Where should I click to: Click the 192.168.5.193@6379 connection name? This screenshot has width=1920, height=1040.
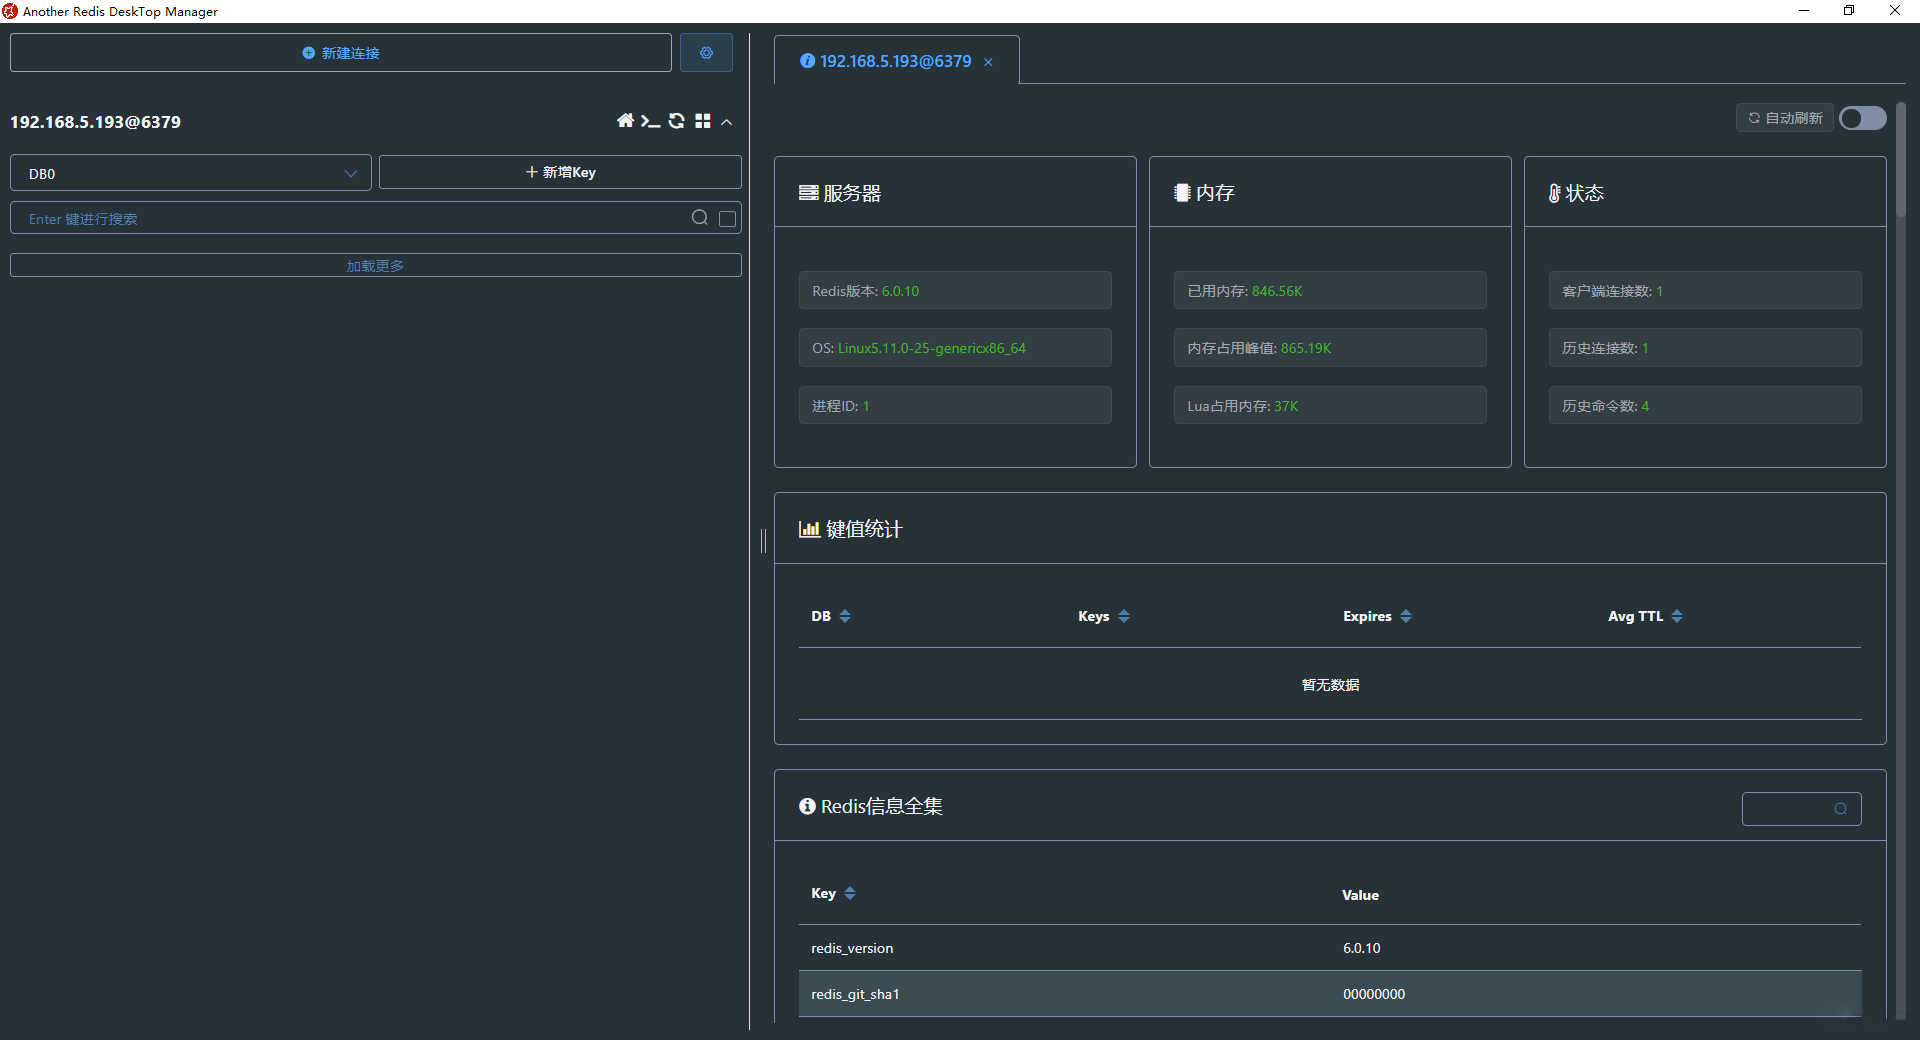(96, 122)
